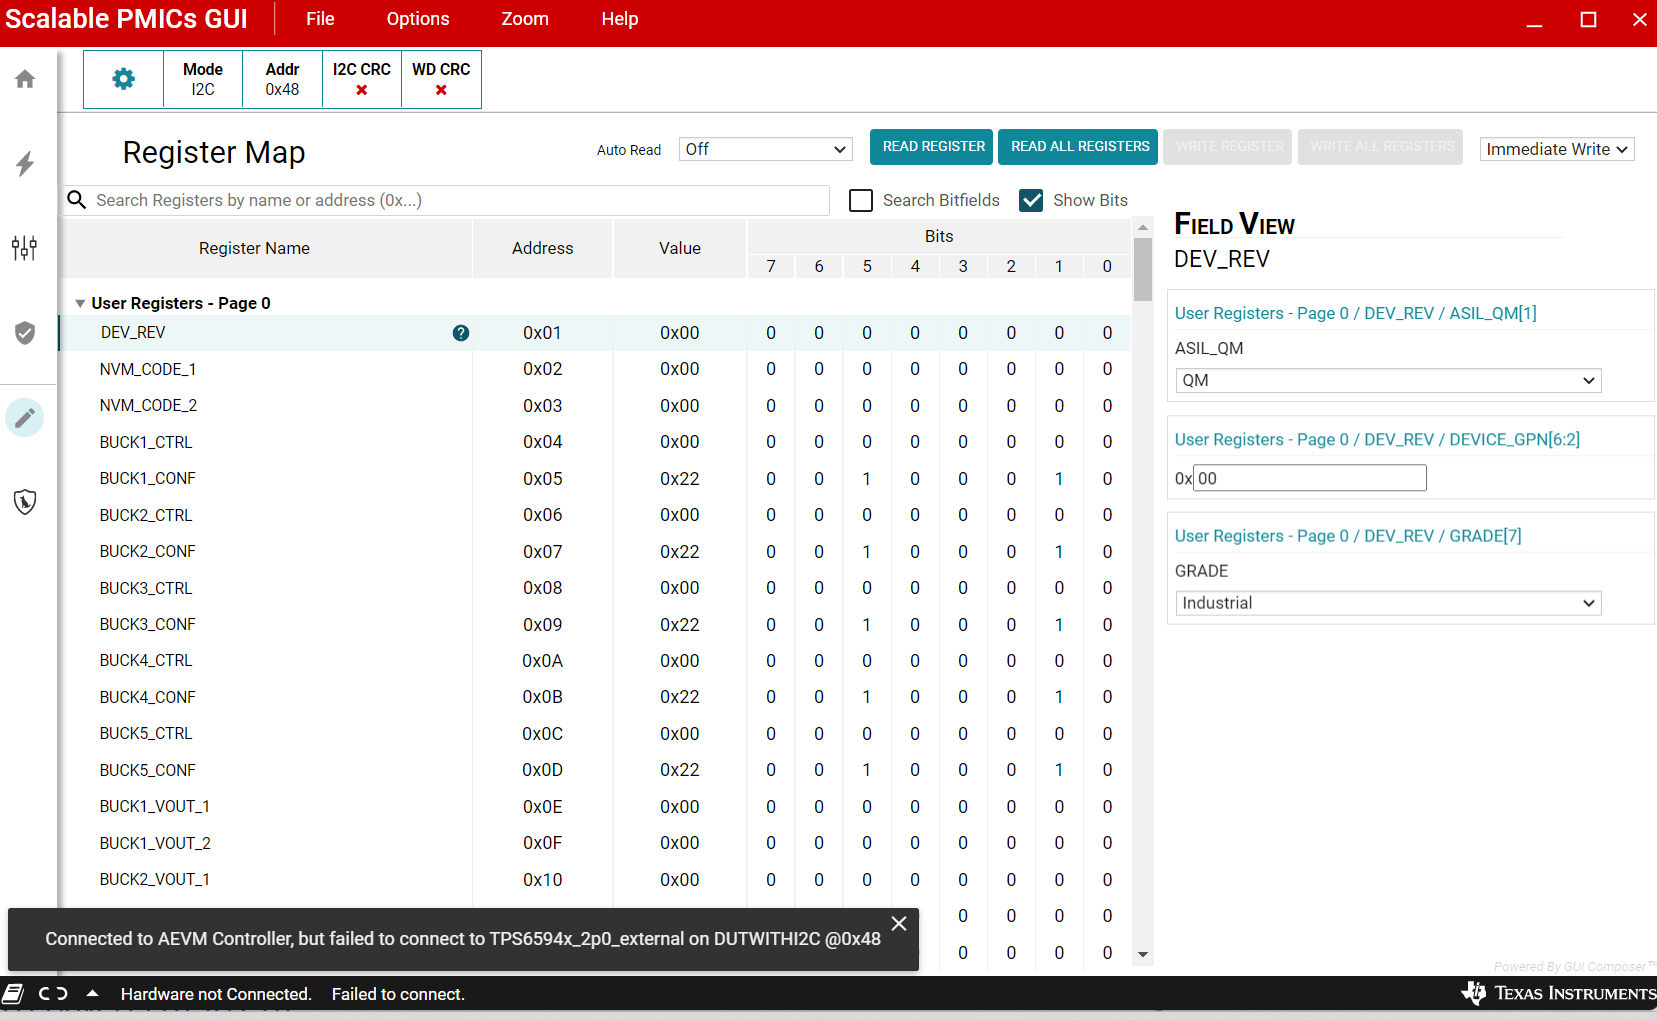Toggle bit 4 of BUCK2_CTRL
Viewport: 1657px width, 1020px height.
pos(915,515)
